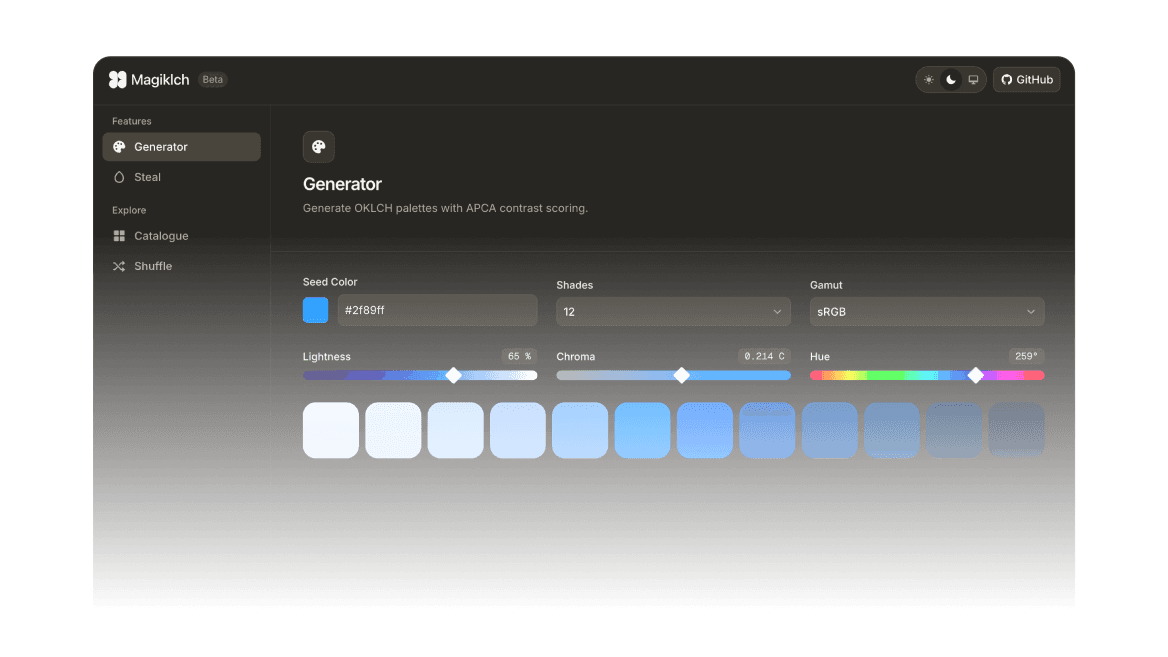Select the Generator palette icon in sidebar
The image size is (1168, 657).
[x=121, y=146]
